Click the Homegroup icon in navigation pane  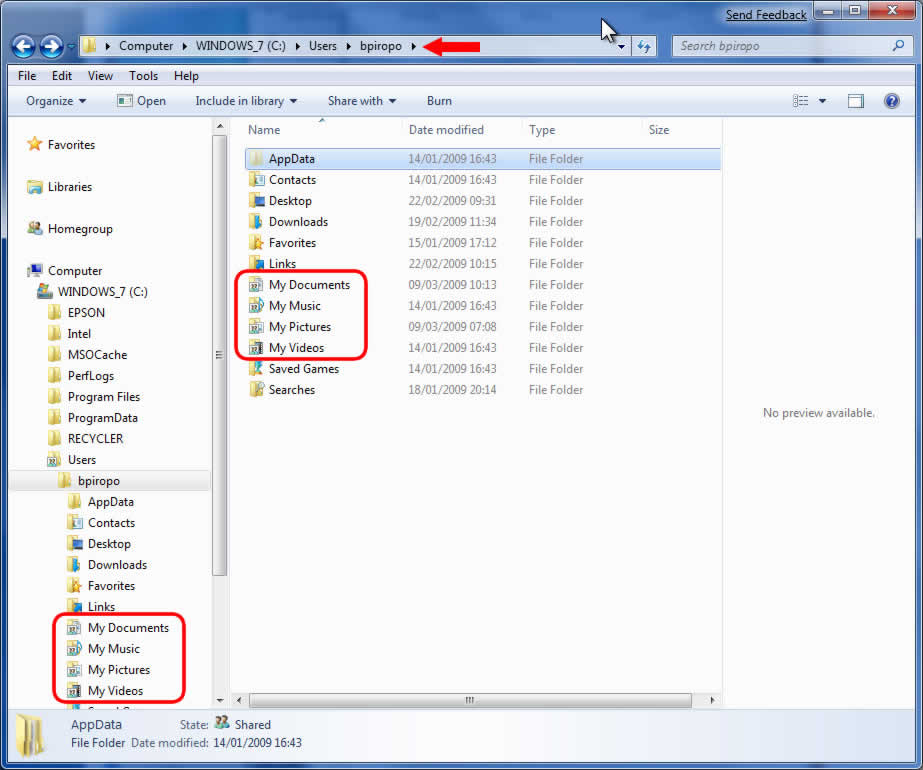[x=35, y=228]
